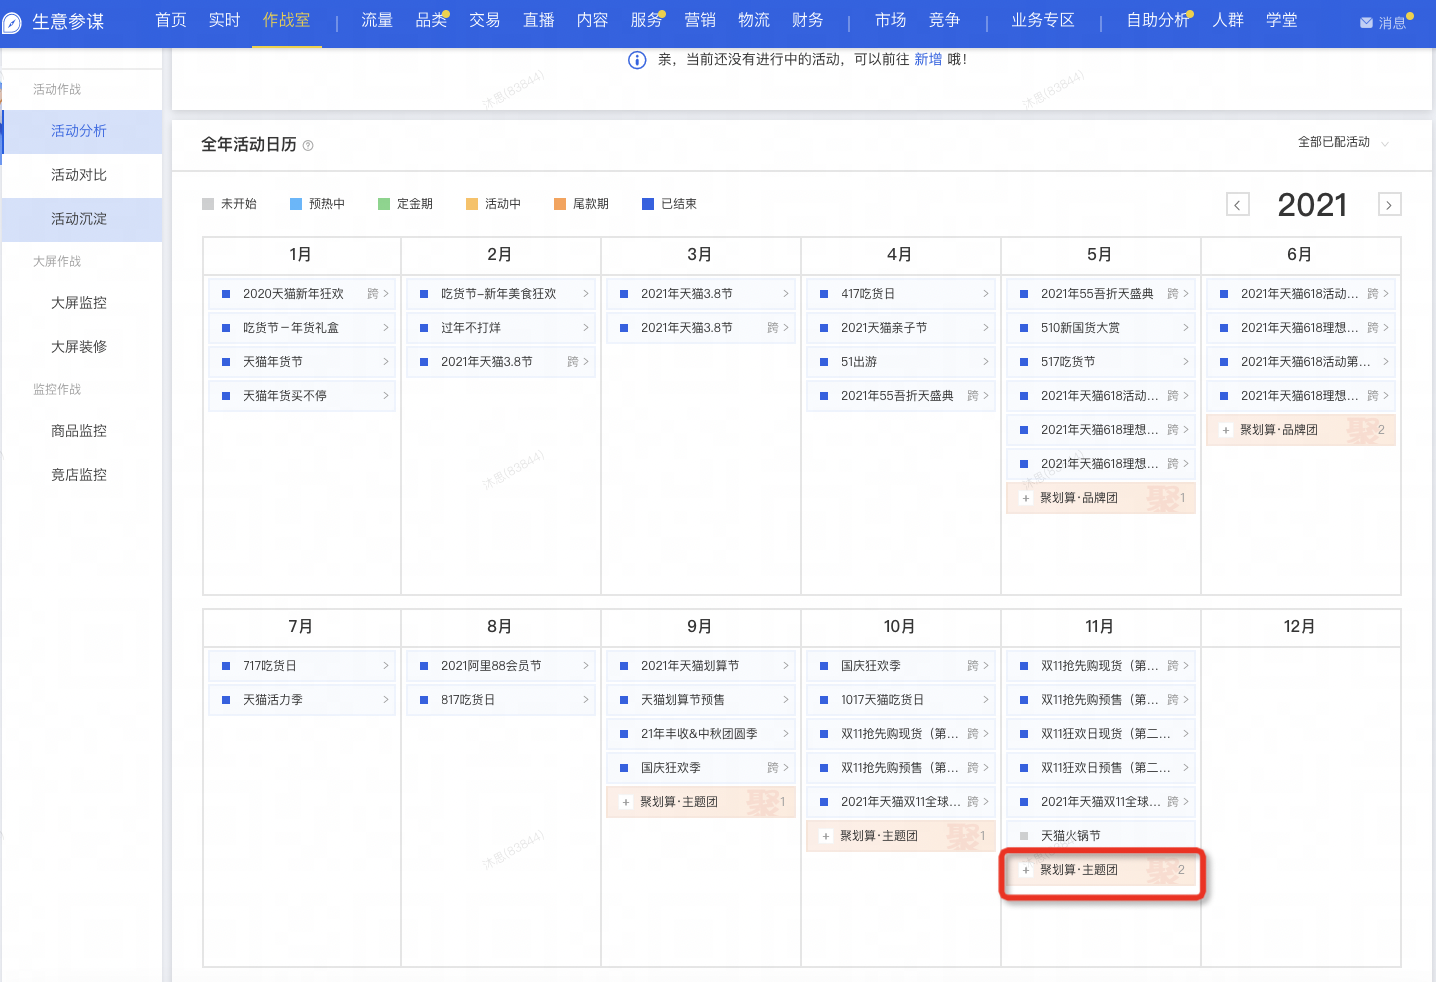
Task: Open 市场 top menu
Action: tap(891, 20)
